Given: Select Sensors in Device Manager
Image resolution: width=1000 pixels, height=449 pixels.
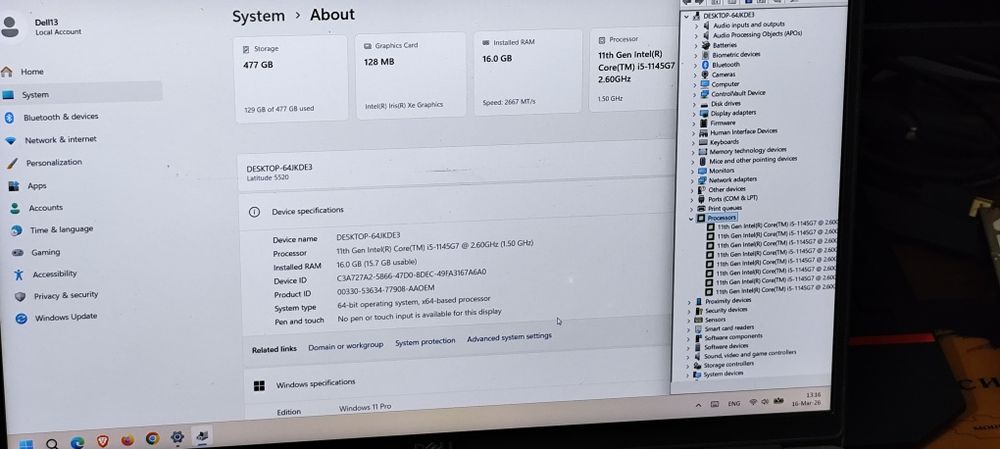Looking at the screenshot, I should (715, 320).
